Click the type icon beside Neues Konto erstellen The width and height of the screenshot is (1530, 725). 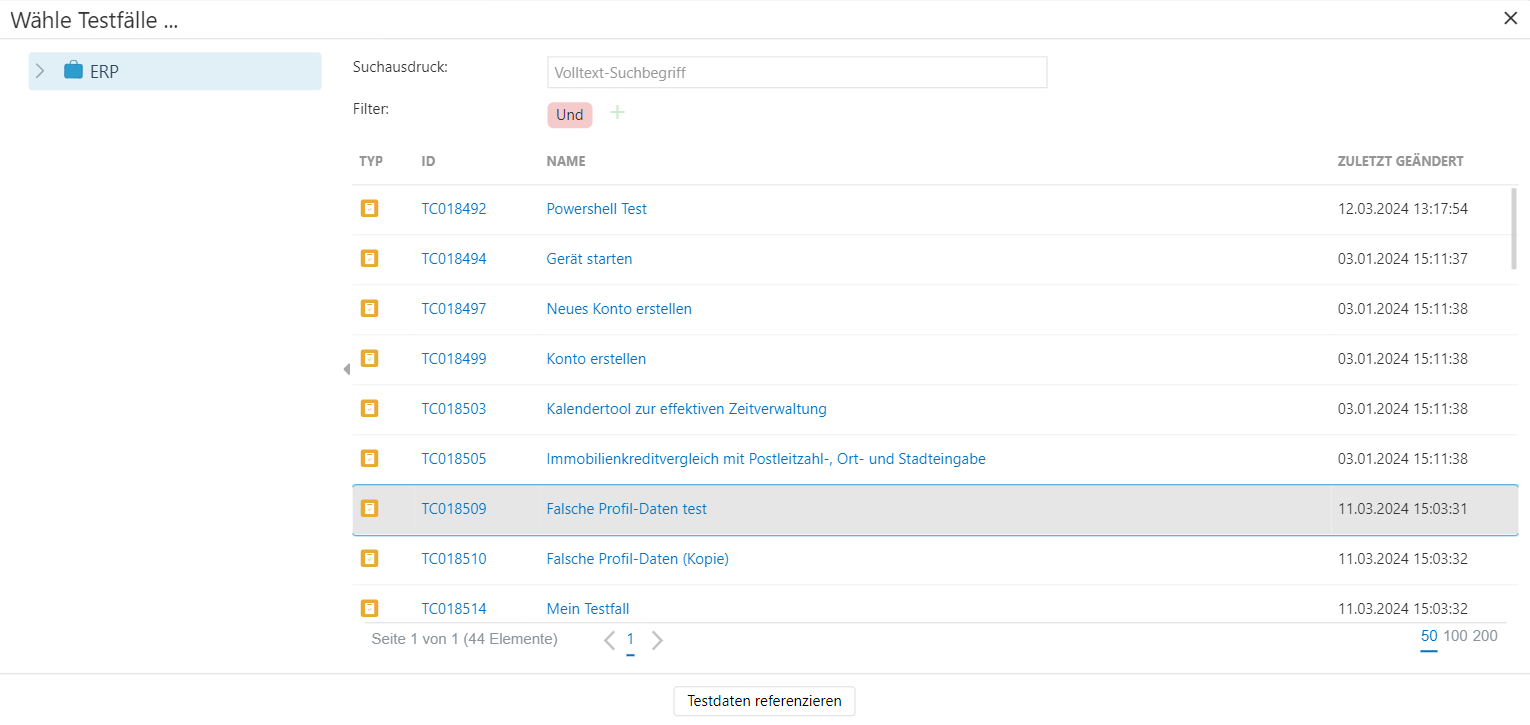[x=369, y=309]
